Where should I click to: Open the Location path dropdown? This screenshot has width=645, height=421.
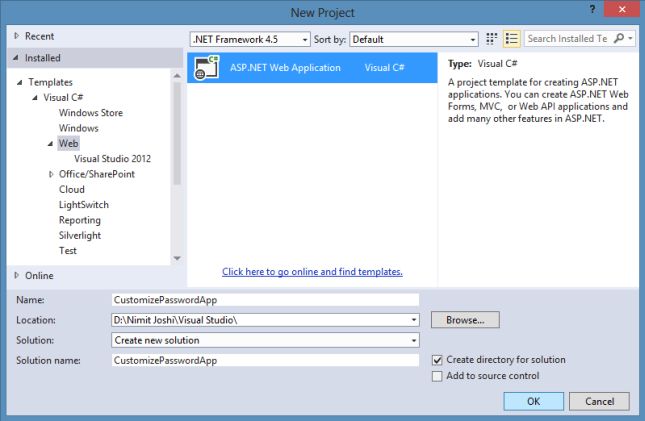(x=414, y=320)
